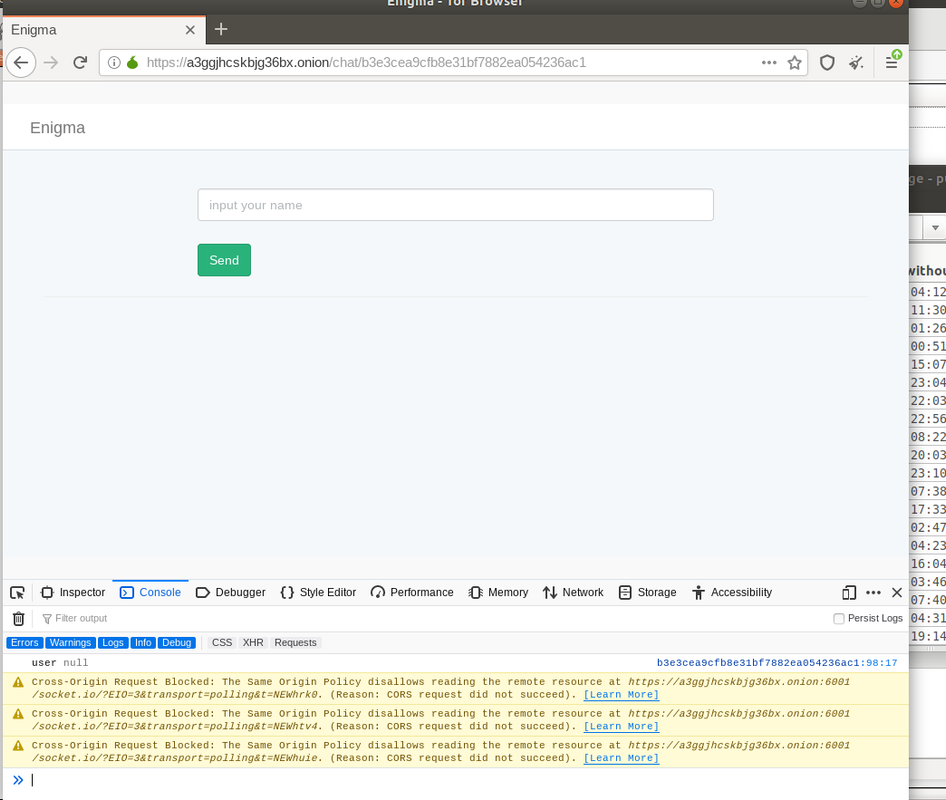The image size is (946, 800).
Task: Open the security level shield icon
Action: (827, 63)
